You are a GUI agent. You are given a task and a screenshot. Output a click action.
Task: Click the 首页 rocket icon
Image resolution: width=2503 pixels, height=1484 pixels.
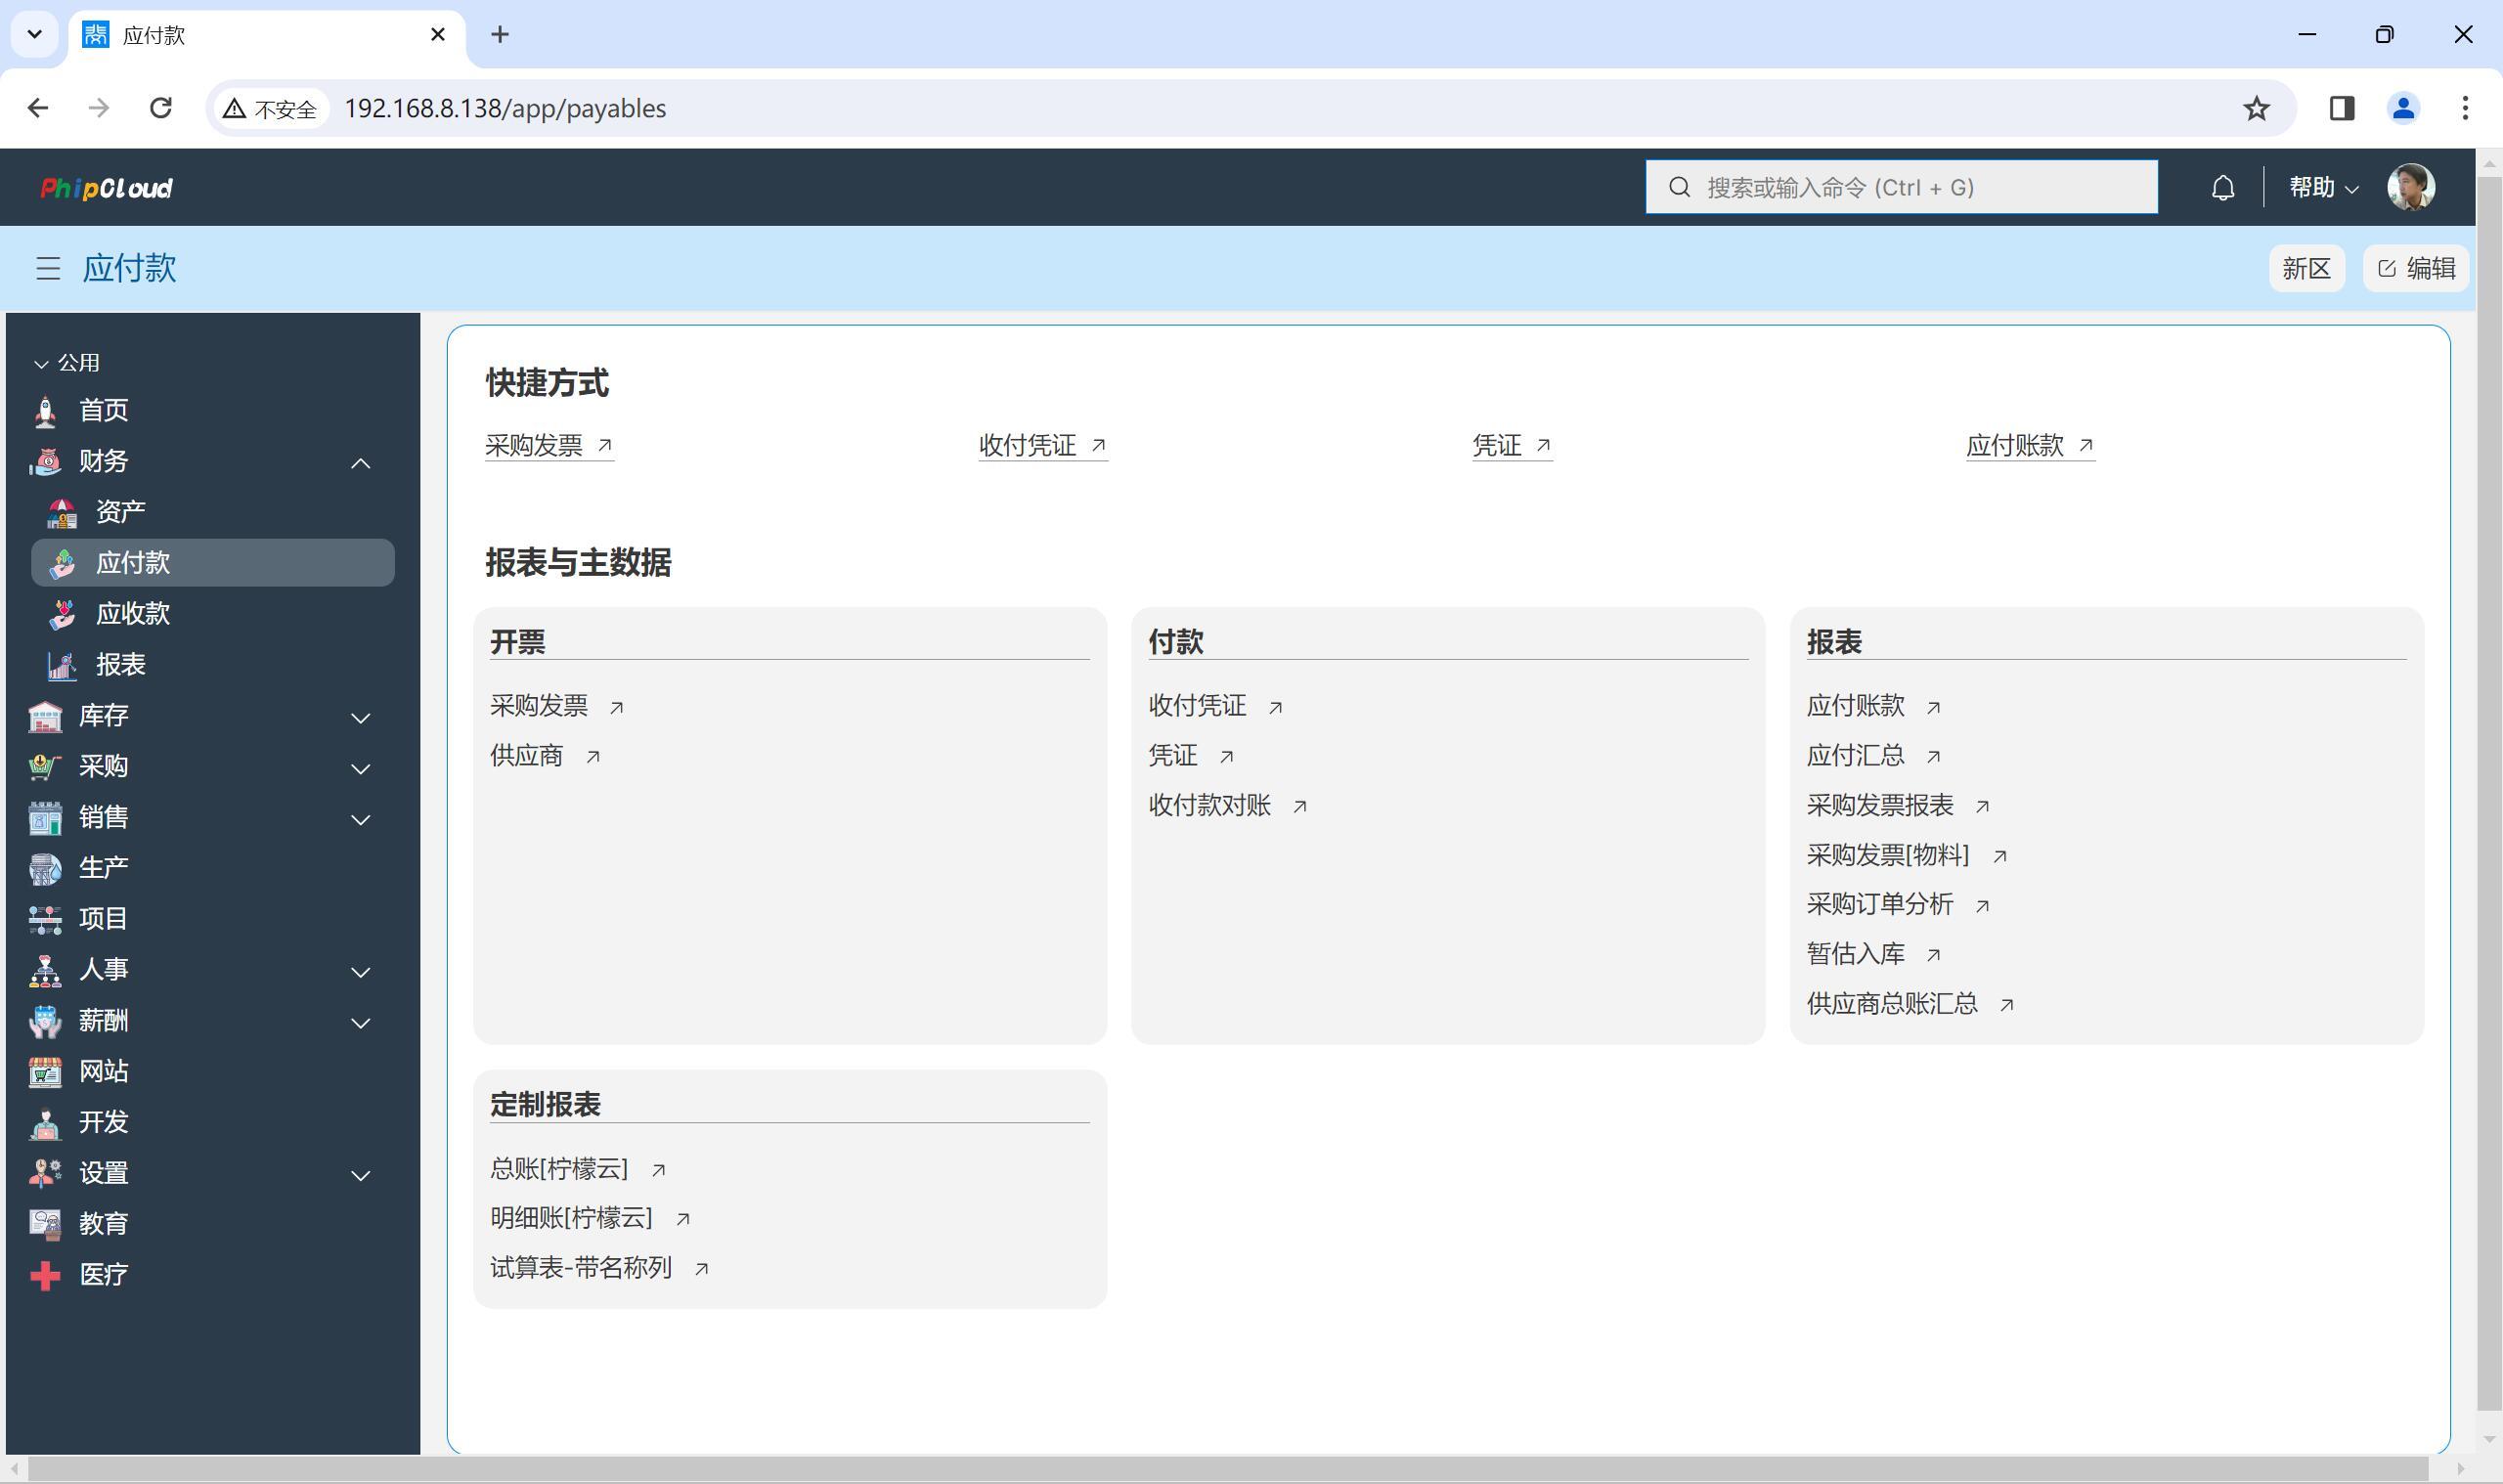[x=45, y=411]
